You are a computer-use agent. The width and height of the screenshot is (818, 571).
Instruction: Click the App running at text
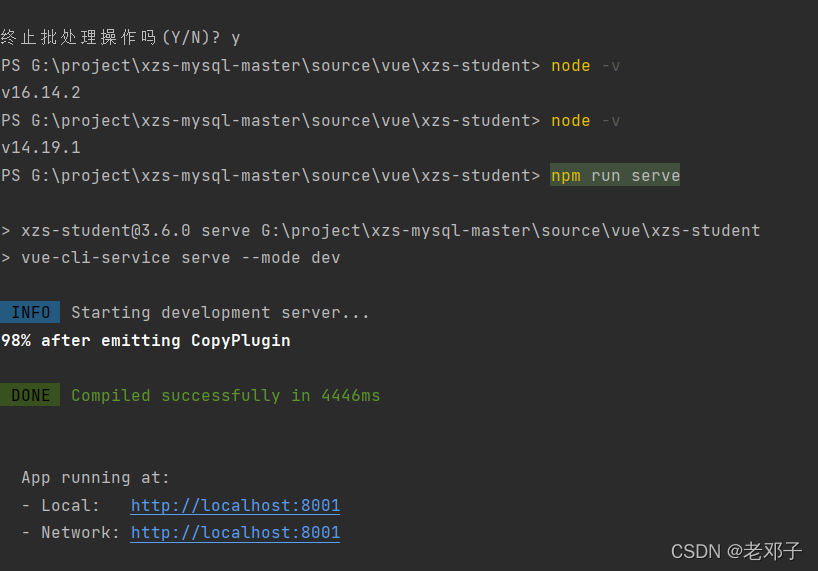click(96, 478)
